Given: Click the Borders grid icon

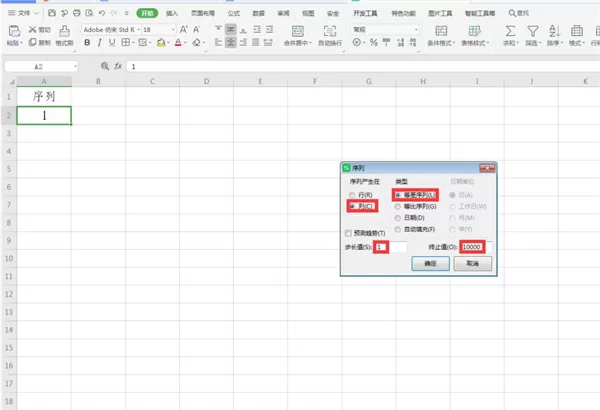Looking at the screenshot, I should [125, 42].
